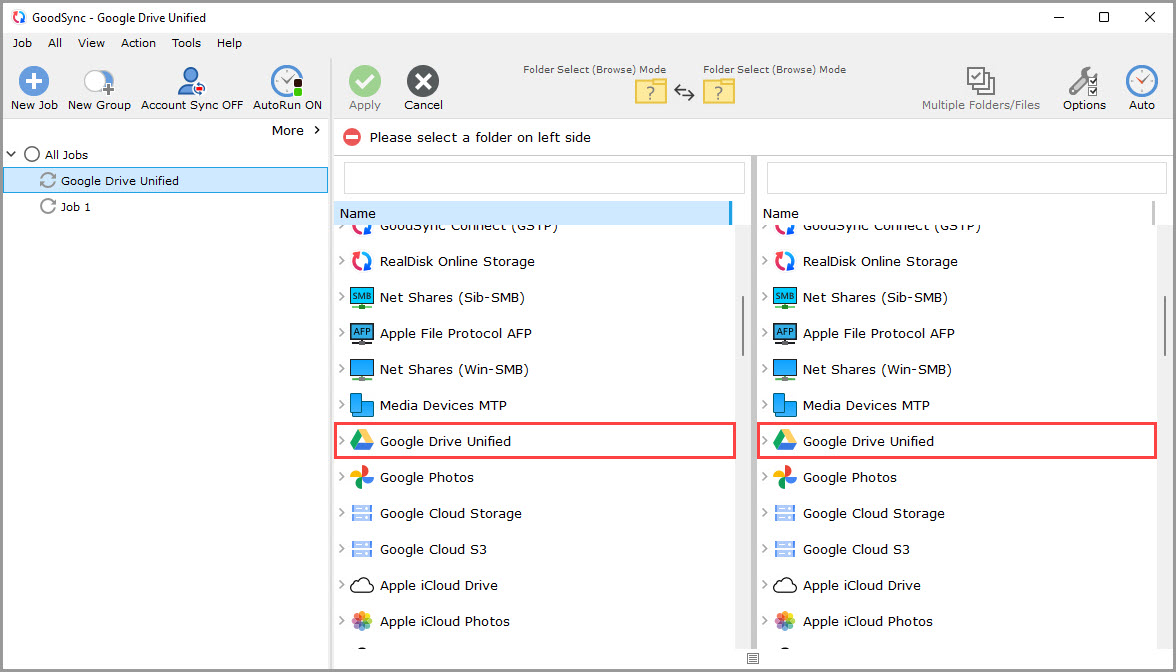1176x672 pixels.
Task: Click Apple iCloud Photos icon in left pane
Action: (x=362, y=621)
